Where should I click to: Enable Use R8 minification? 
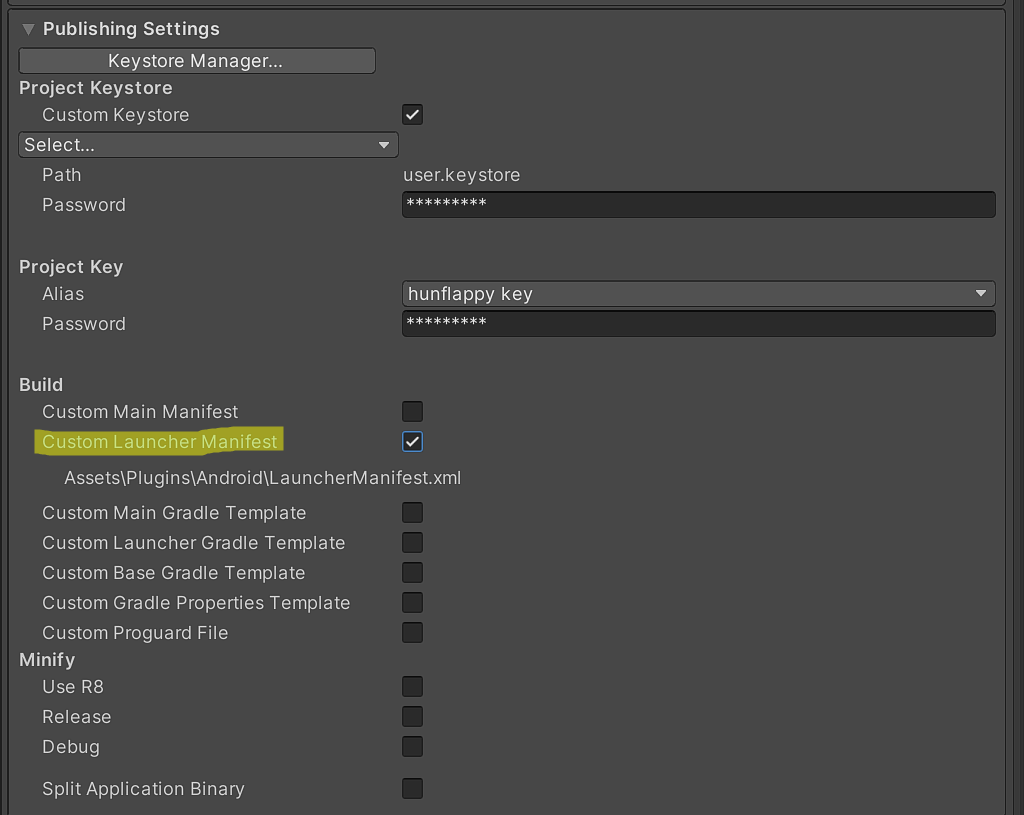(412, 686)
